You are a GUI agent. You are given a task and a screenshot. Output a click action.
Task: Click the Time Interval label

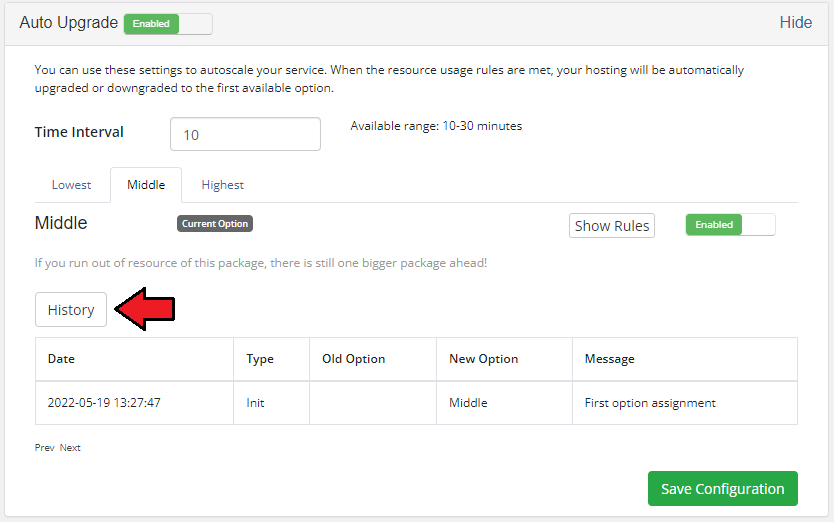click(79, 132)
